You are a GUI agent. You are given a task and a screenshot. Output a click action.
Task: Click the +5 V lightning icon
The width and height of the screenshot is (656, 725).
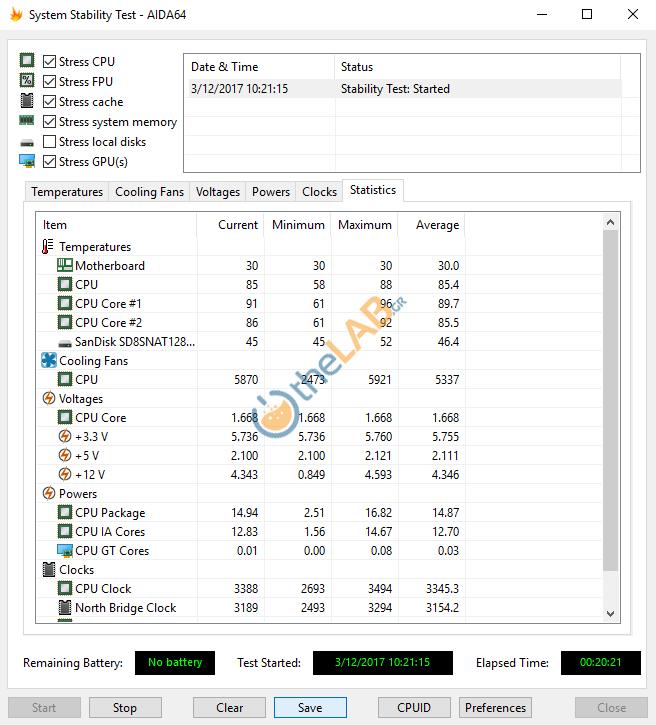pos(65,455)
